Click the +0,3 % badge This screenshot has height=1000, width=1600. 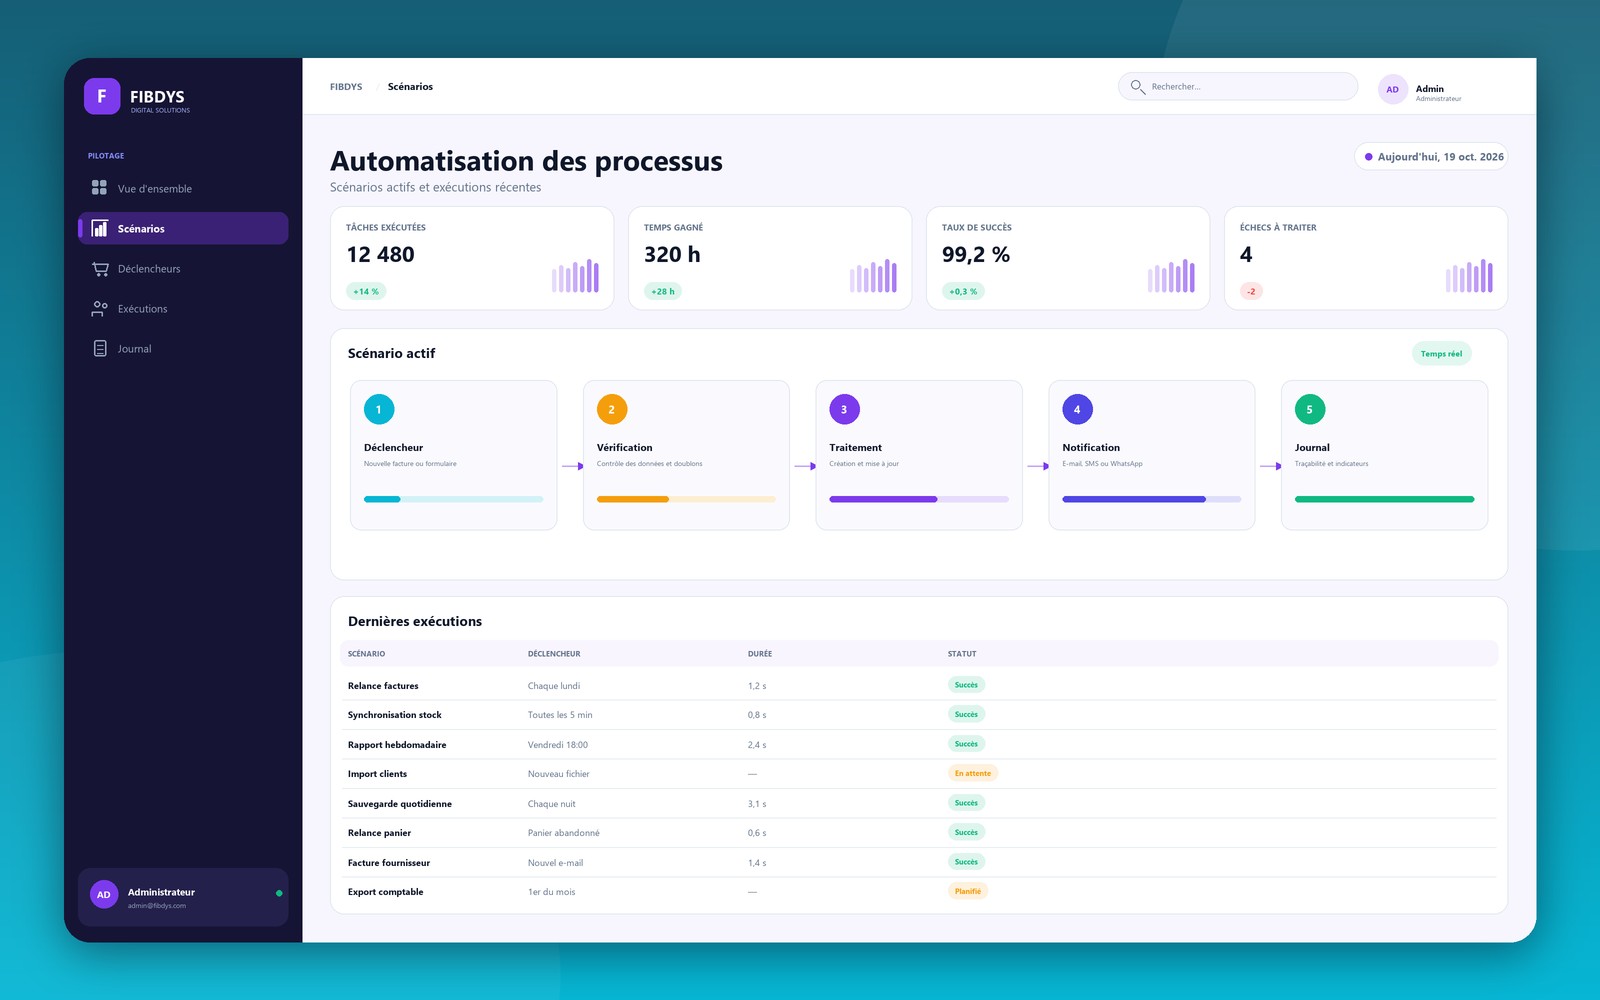pyautogui.click(x=963, y=291)
